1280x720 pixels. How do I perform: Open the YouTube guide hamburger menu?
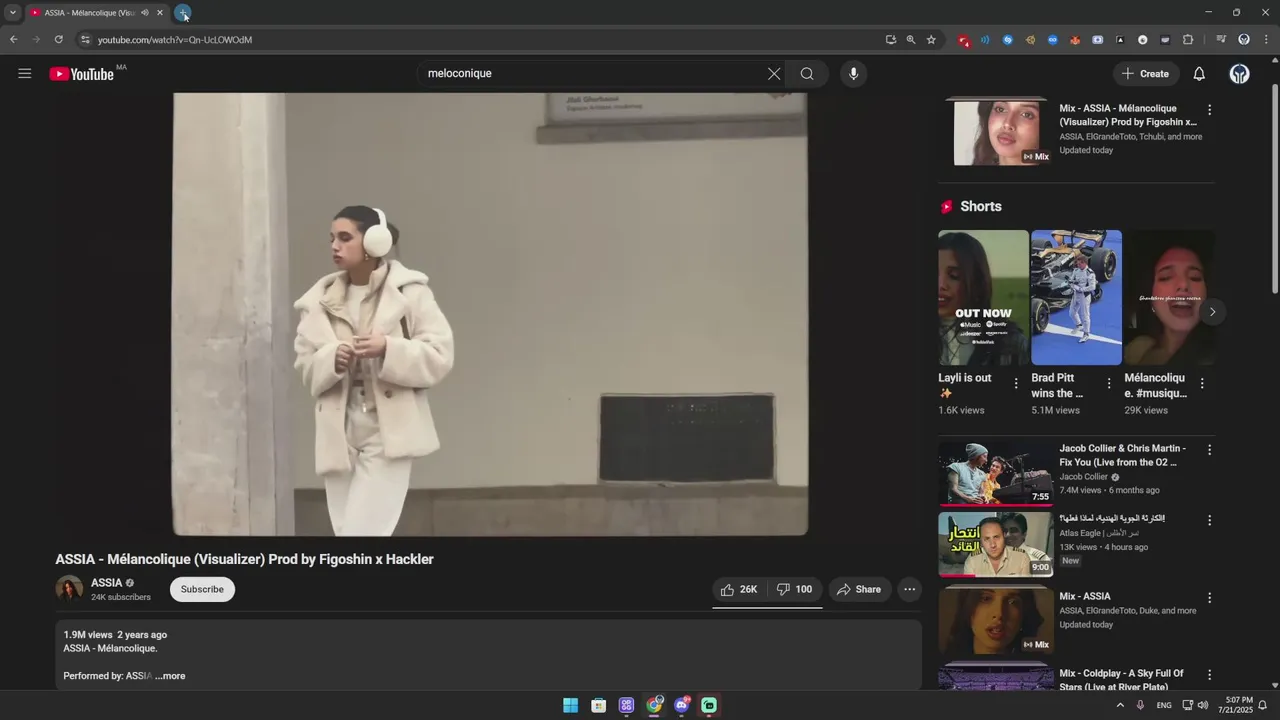click(25, 74)
